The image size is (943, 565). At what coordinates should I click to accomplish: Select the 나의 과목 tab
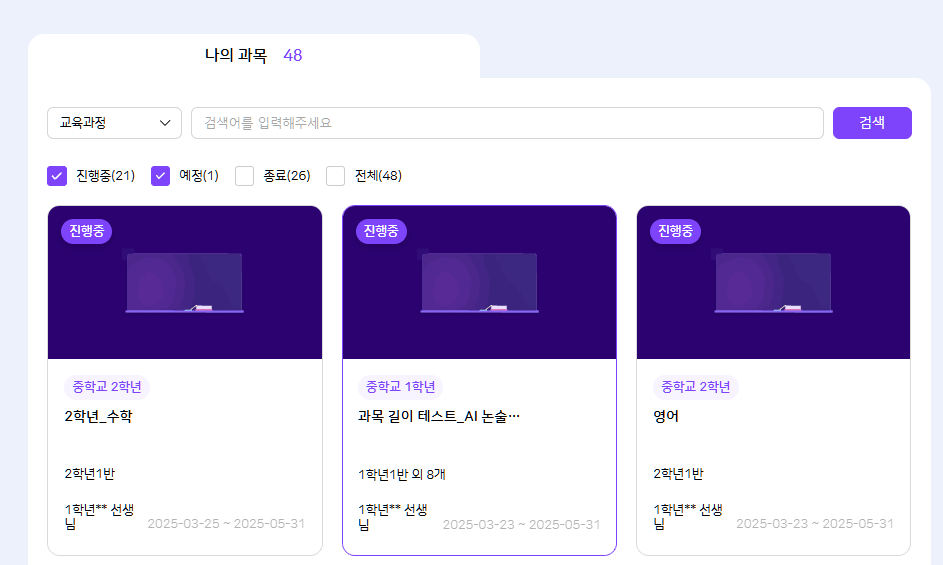pyautogui.click(x=236, y=56)
